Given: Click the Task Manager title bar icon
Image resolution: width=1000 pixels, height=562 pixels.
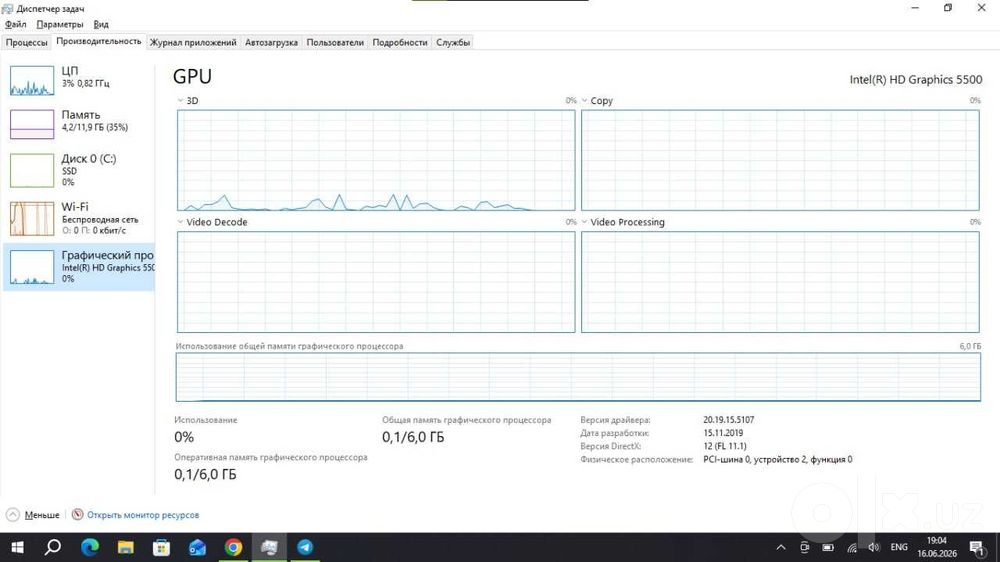Looking at the screenshot, I should [x=7, y=8].
